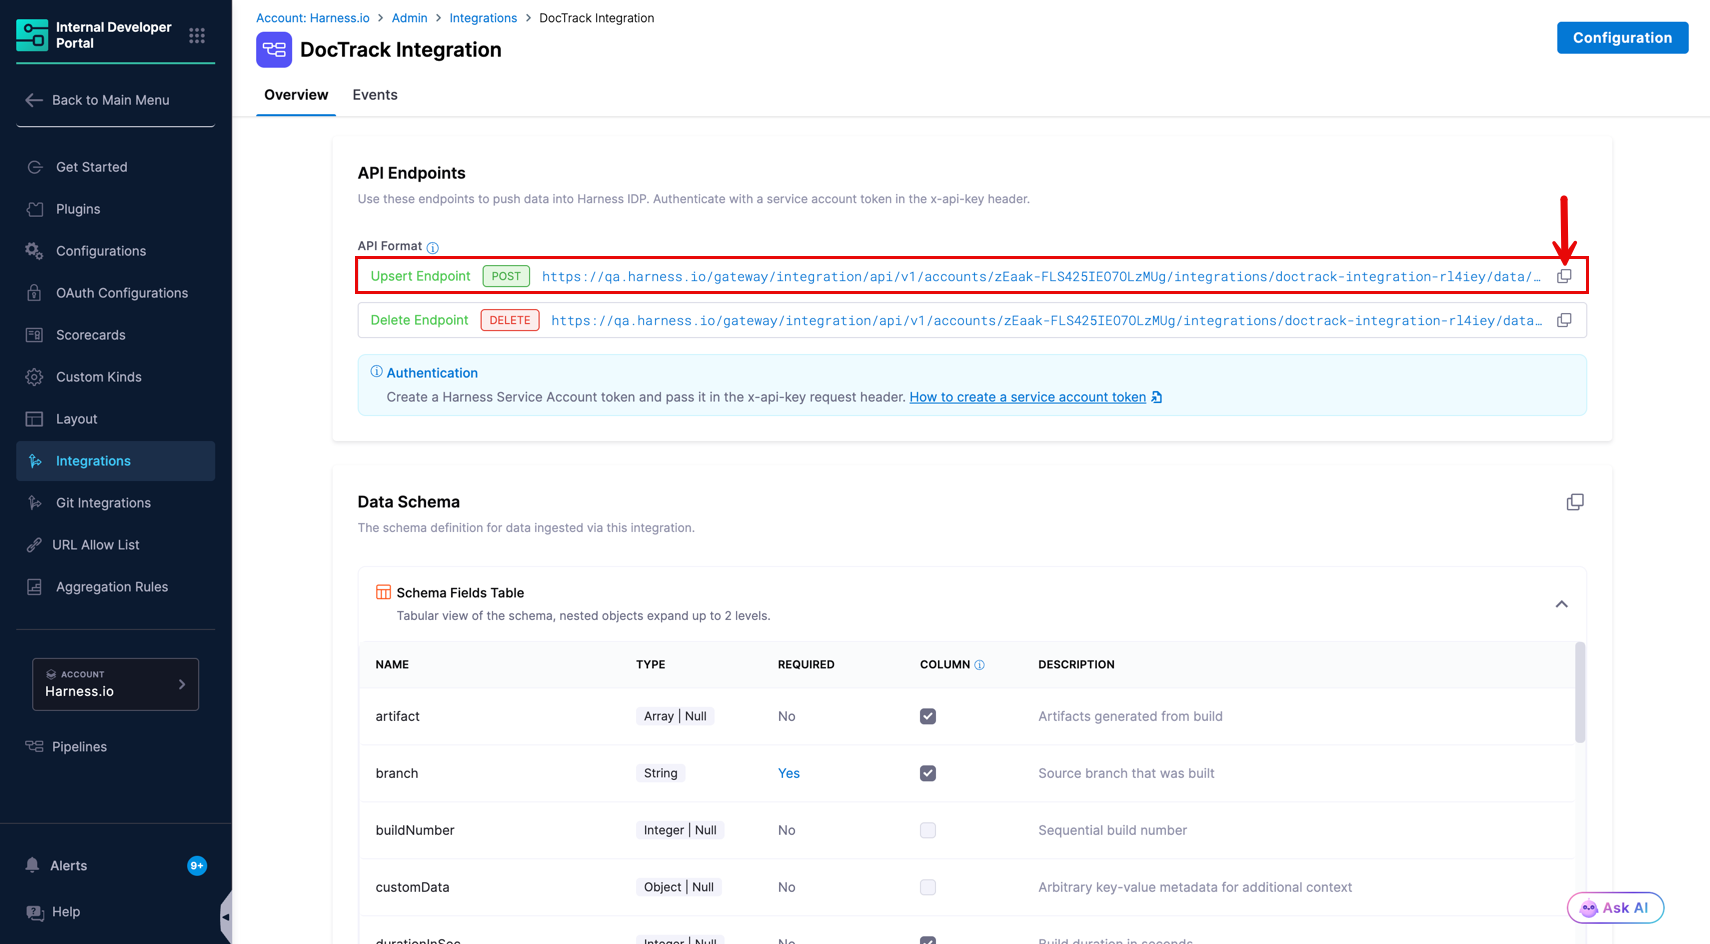Click 'Source branch that was built' description
The image size is (1710, 944).
pos(1126,773)
